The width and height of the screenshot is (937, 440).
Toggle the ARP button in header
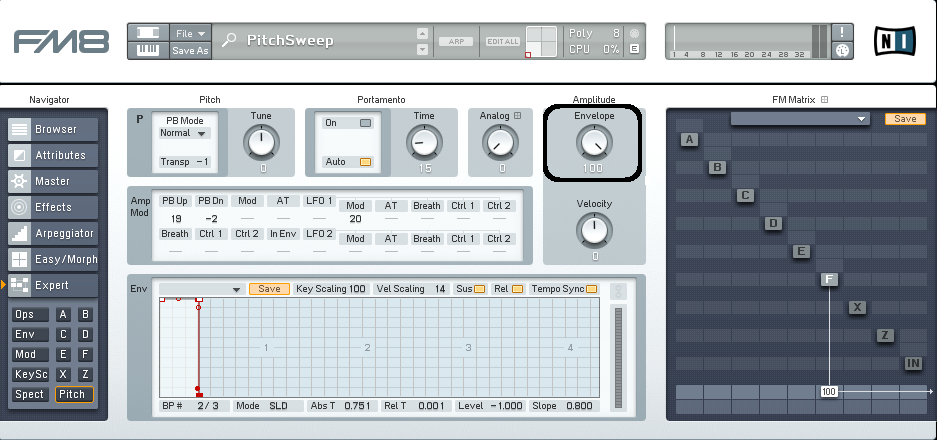[x=456, y=42]
